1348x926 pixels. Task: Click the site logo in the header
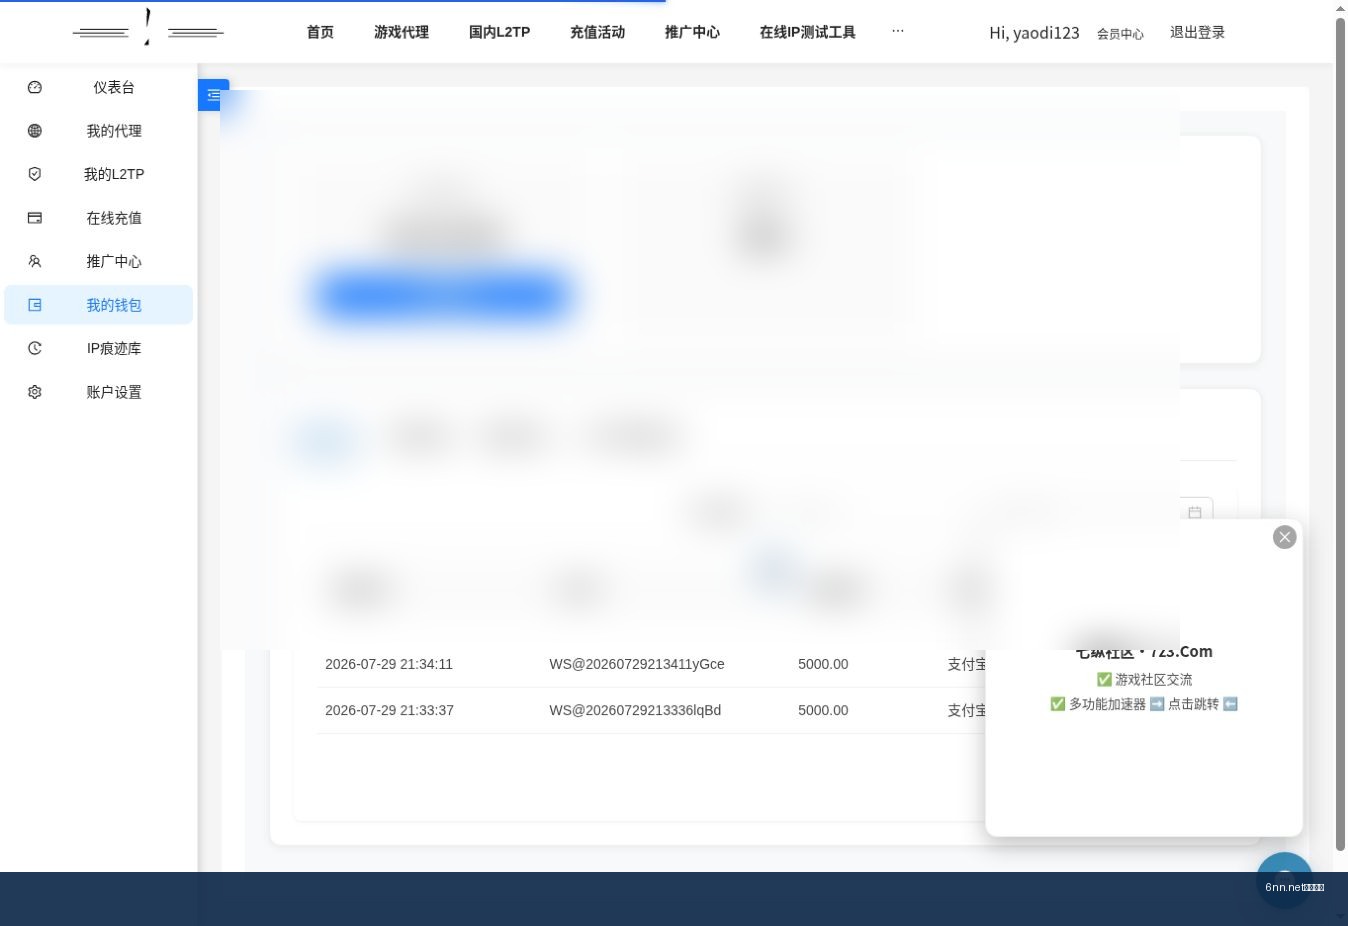[148, 30]
